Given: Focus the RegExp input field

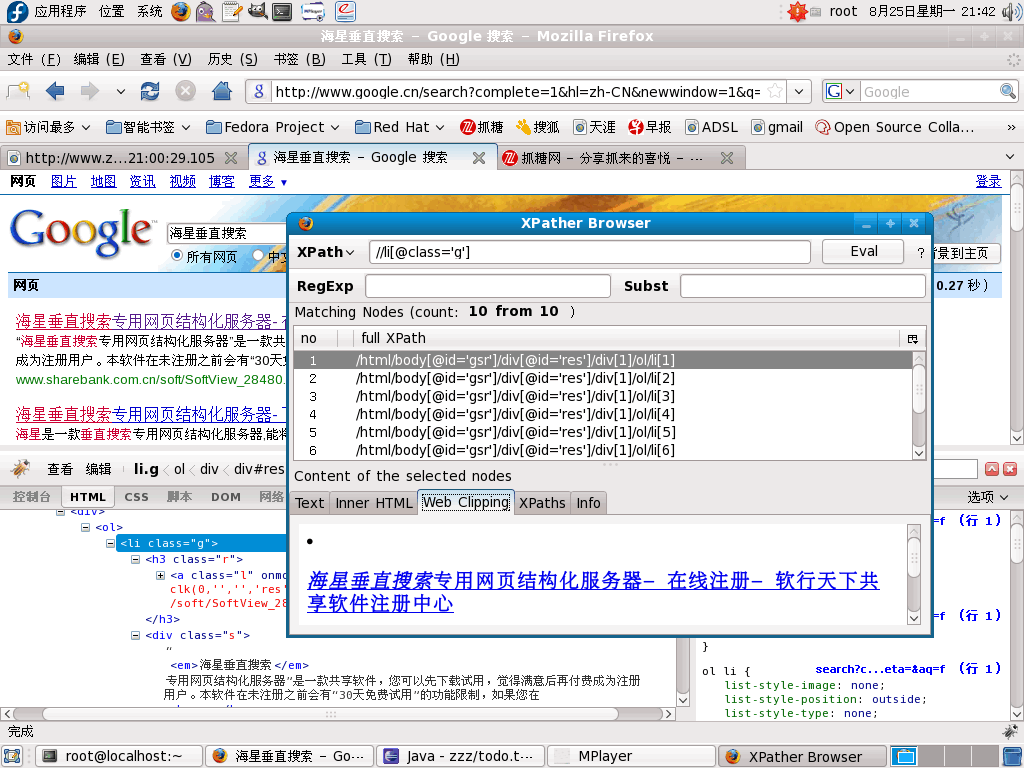Looking at the screenshot, I should [488, 286].
